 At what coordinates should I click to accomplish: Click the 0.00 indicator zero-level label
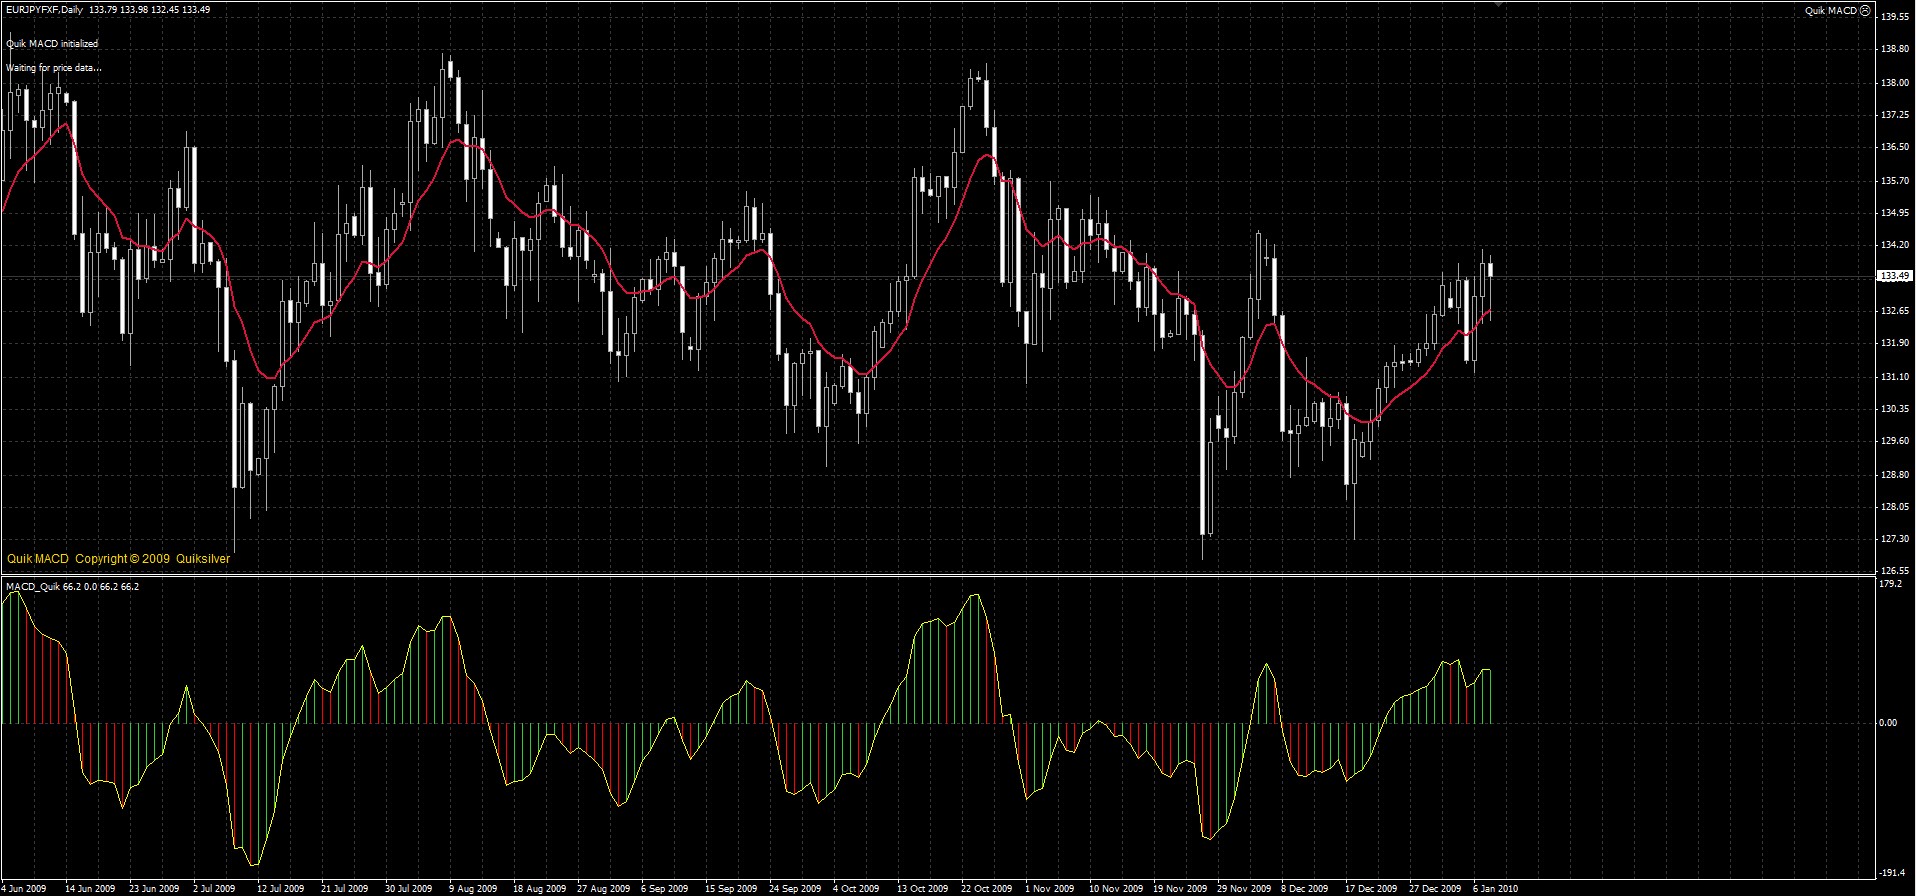[1889, 723]
